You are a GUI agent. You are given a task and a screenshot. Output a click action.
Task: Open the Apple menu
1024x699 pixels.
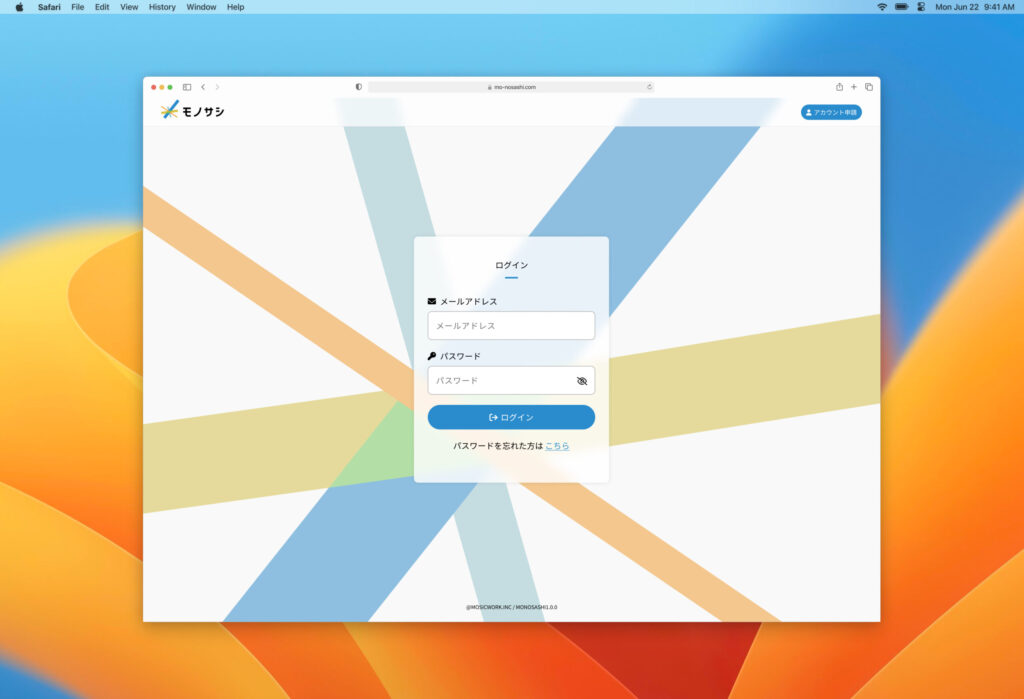(x=19, y=7)
